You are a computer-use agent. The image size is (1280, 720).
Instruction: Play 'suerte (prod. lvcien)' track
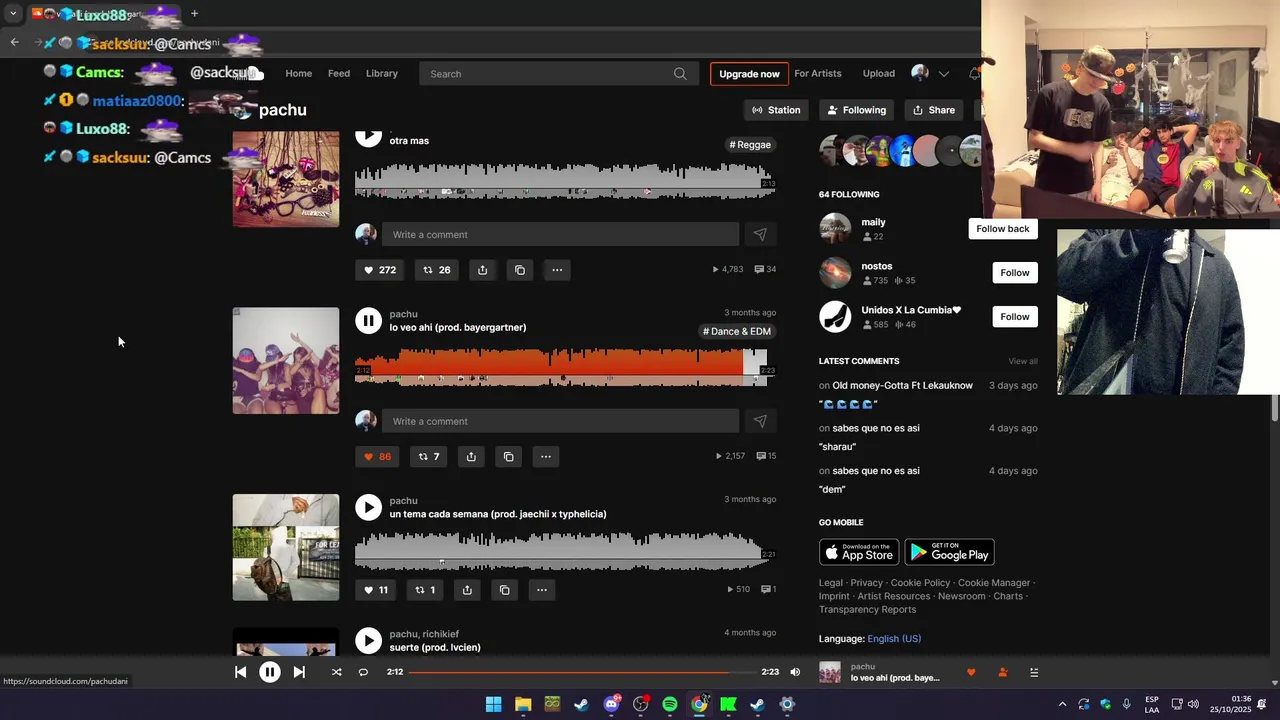[x=368, y=640]
